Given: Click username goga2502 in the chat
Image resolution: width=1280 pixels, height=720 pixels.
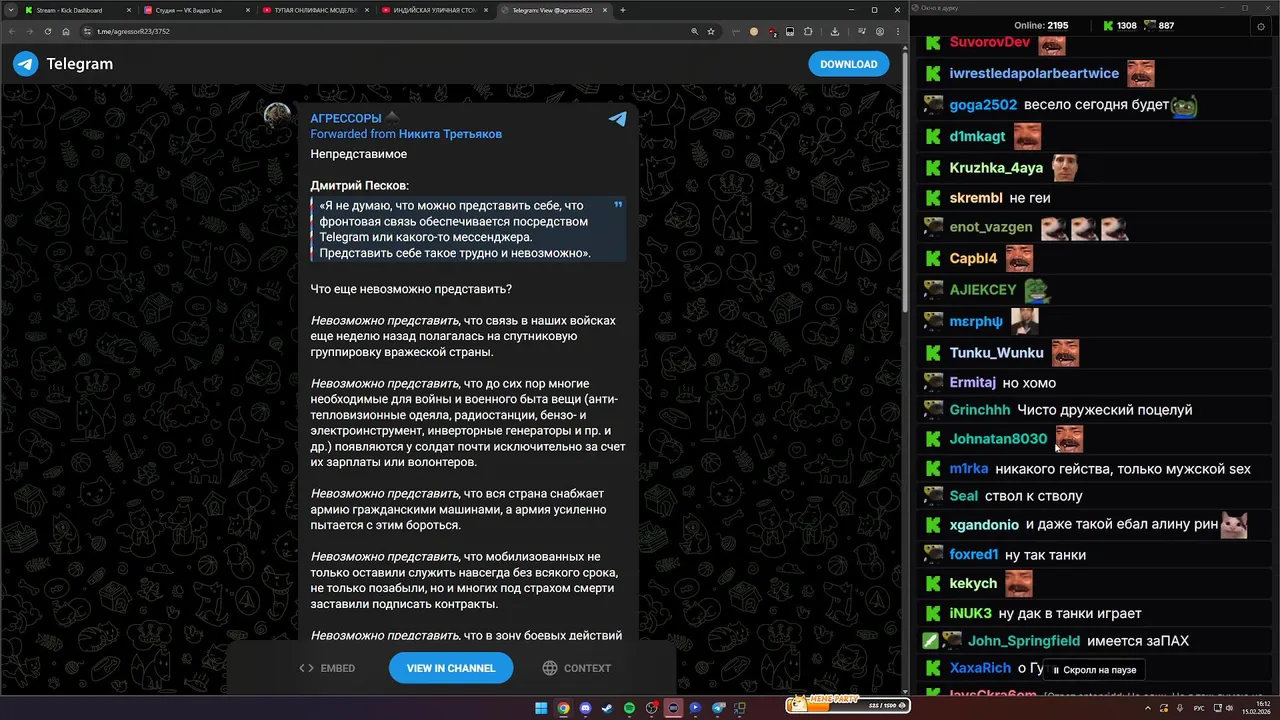Looking at the screenshot, I should coord(983,105).
